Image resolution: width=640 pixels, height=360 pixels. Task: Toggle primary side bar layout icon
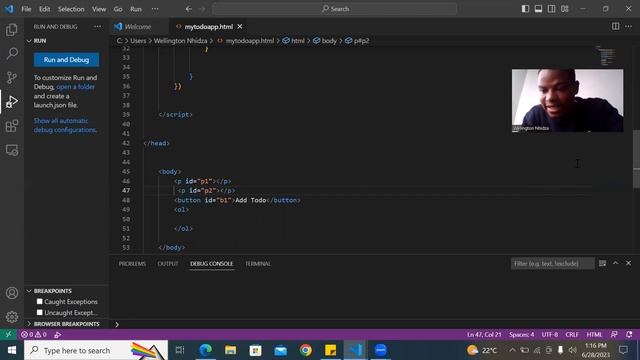coord(525,9)
